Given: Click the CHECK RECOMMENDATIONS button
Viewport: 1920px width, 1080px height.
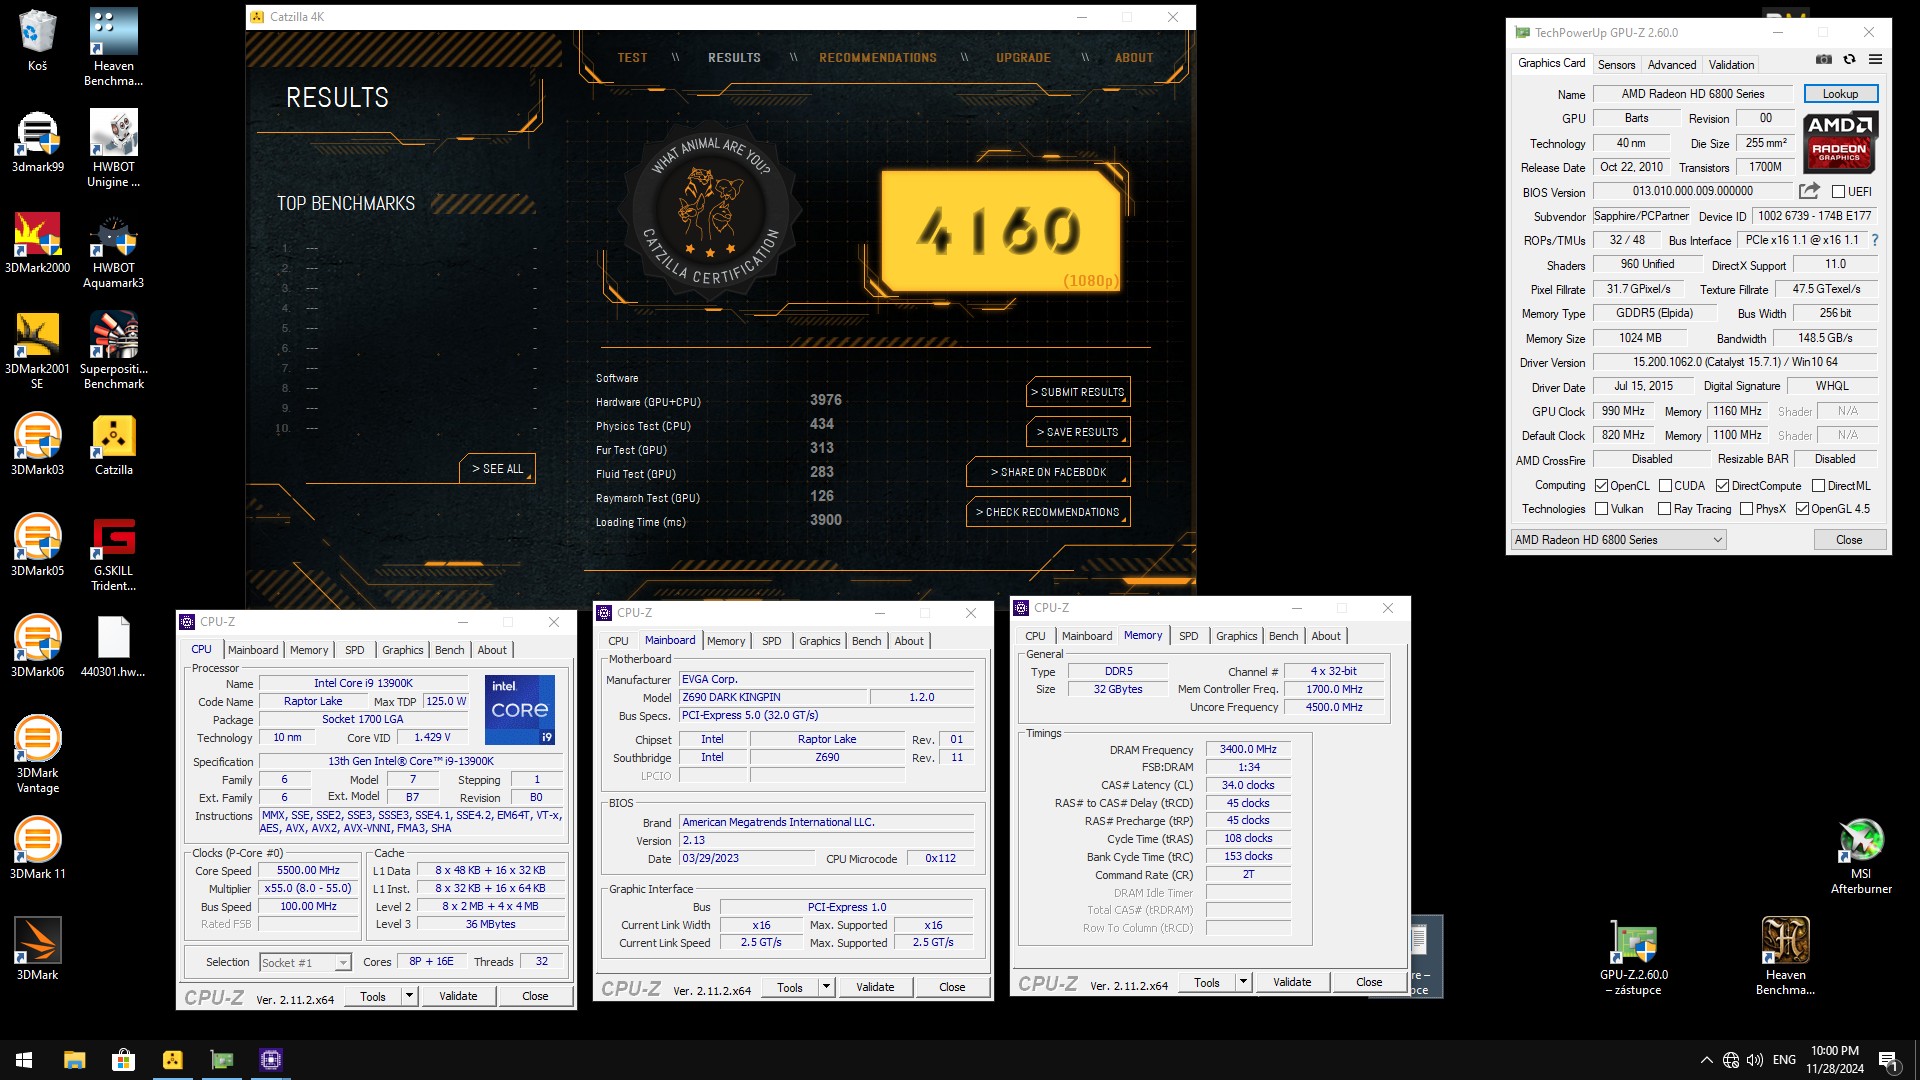Looking at the screenshot, I should coord(1048,512).
